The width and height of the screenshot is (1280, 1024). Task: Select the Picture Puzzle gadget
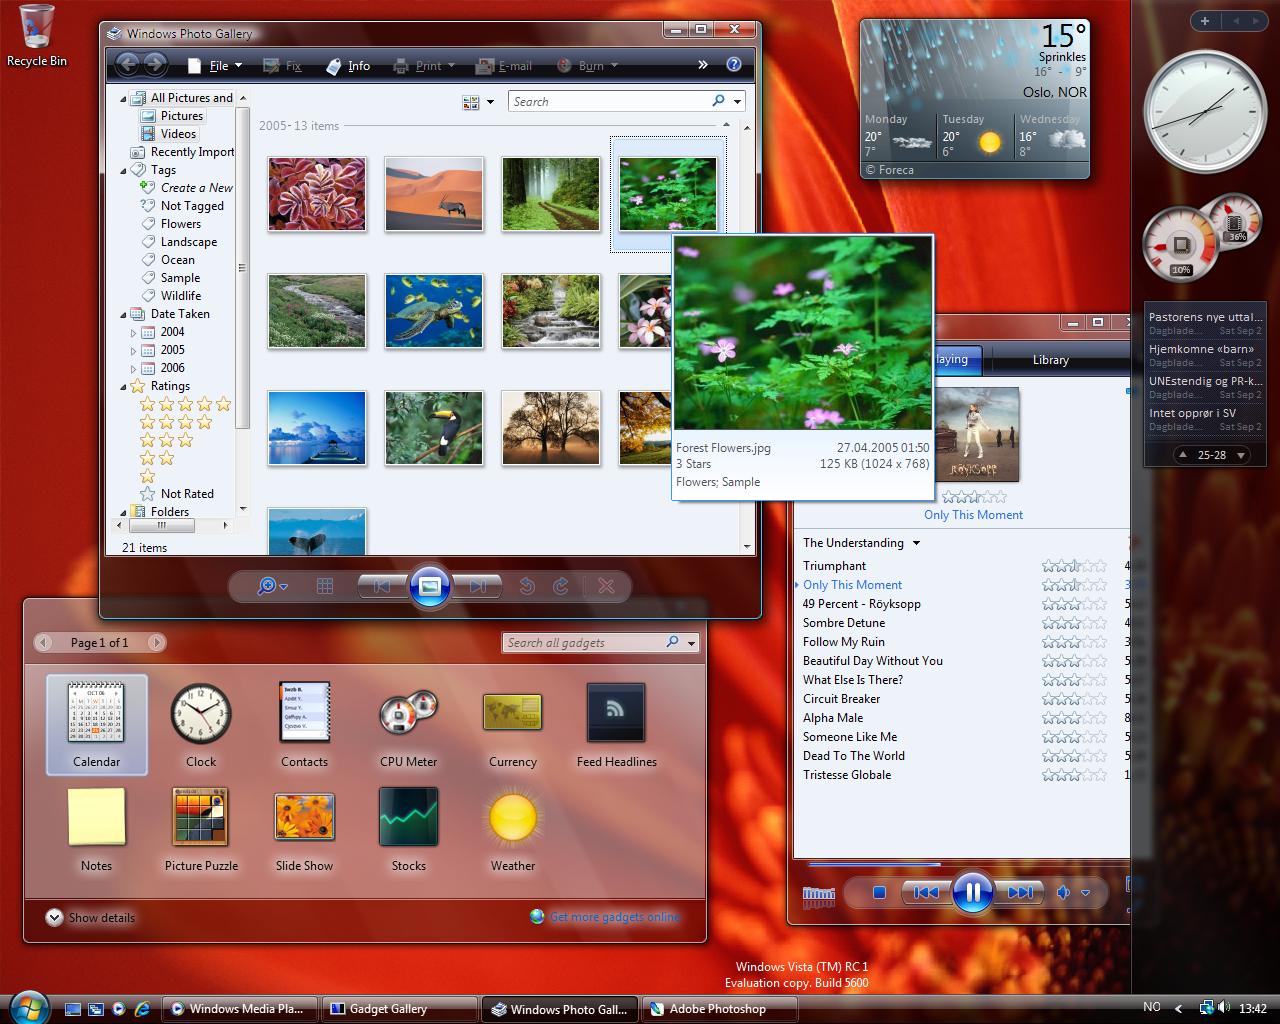coord(201,829)
